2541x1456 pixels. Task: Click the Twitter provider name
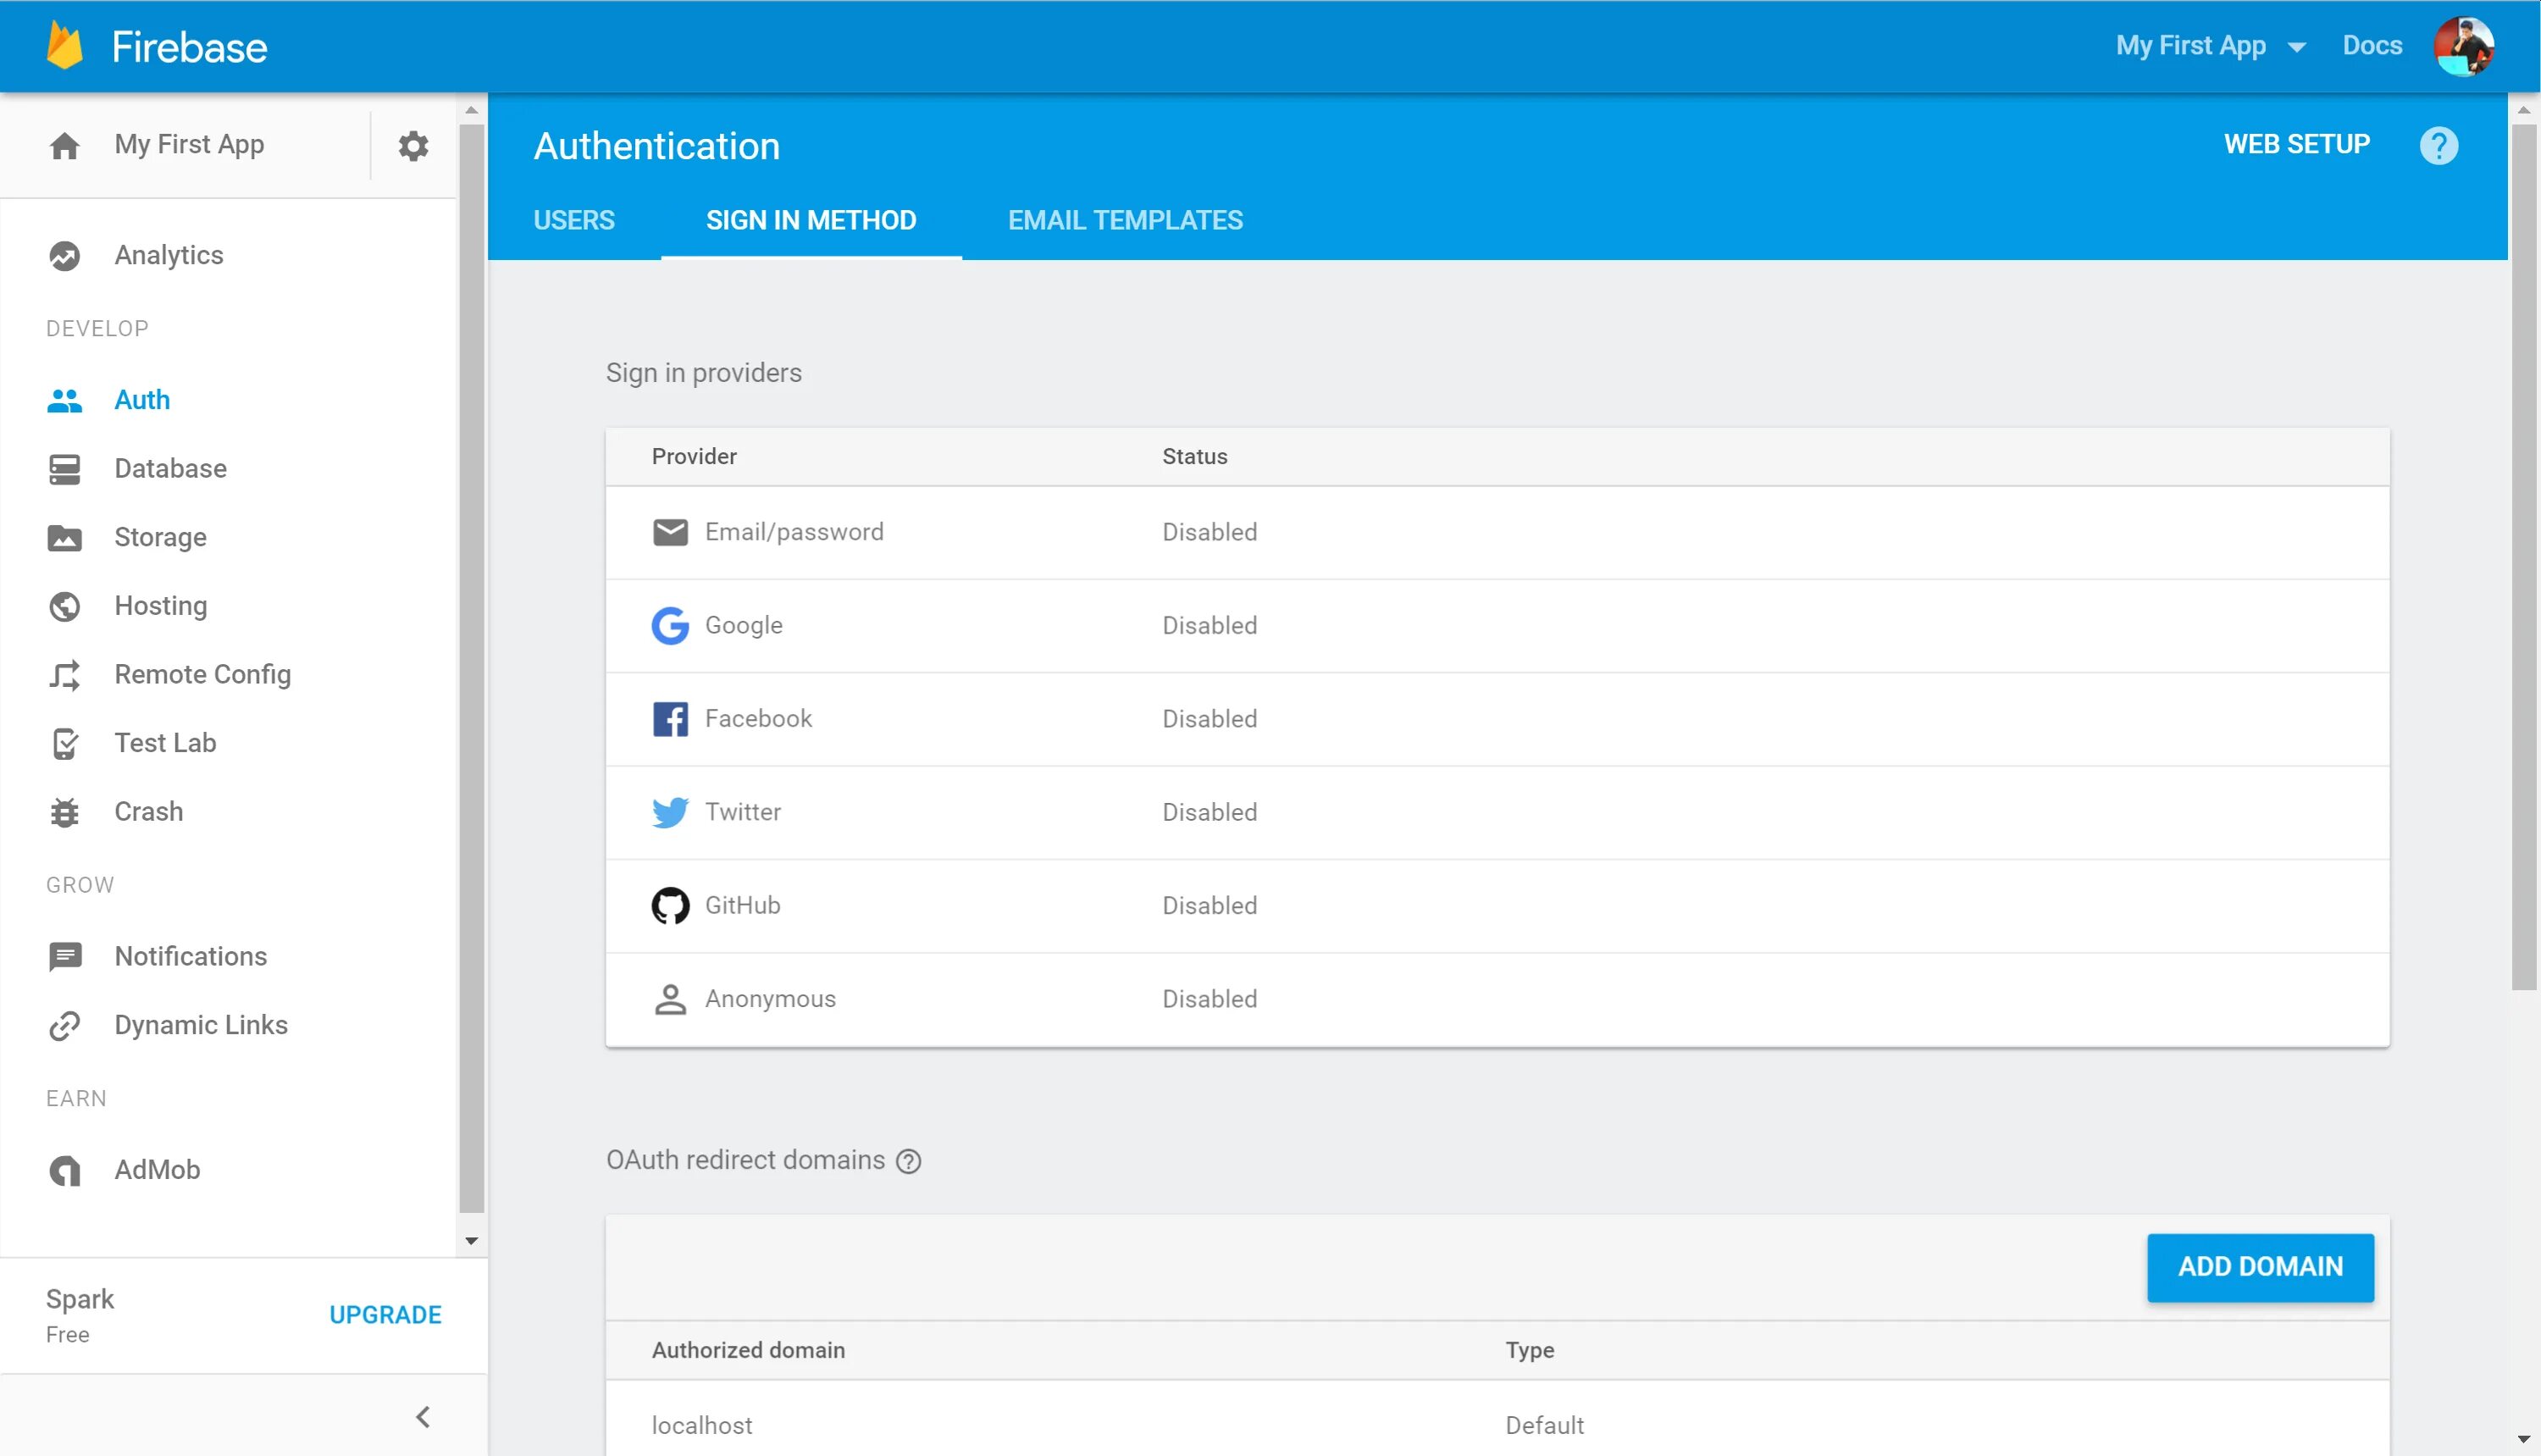(x=743, y=812)
